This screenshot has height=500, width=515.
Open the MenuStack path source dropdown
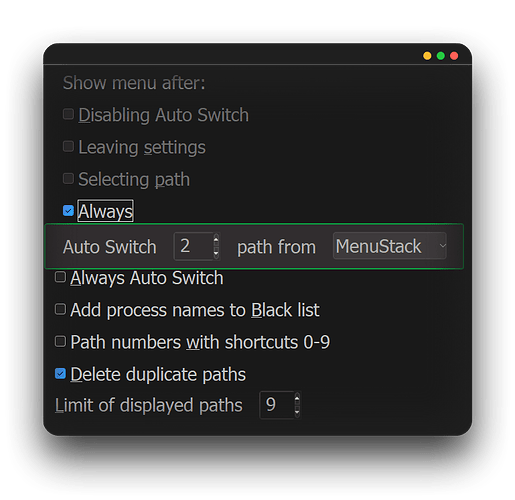pyautogui.click(x=389, y=246)
